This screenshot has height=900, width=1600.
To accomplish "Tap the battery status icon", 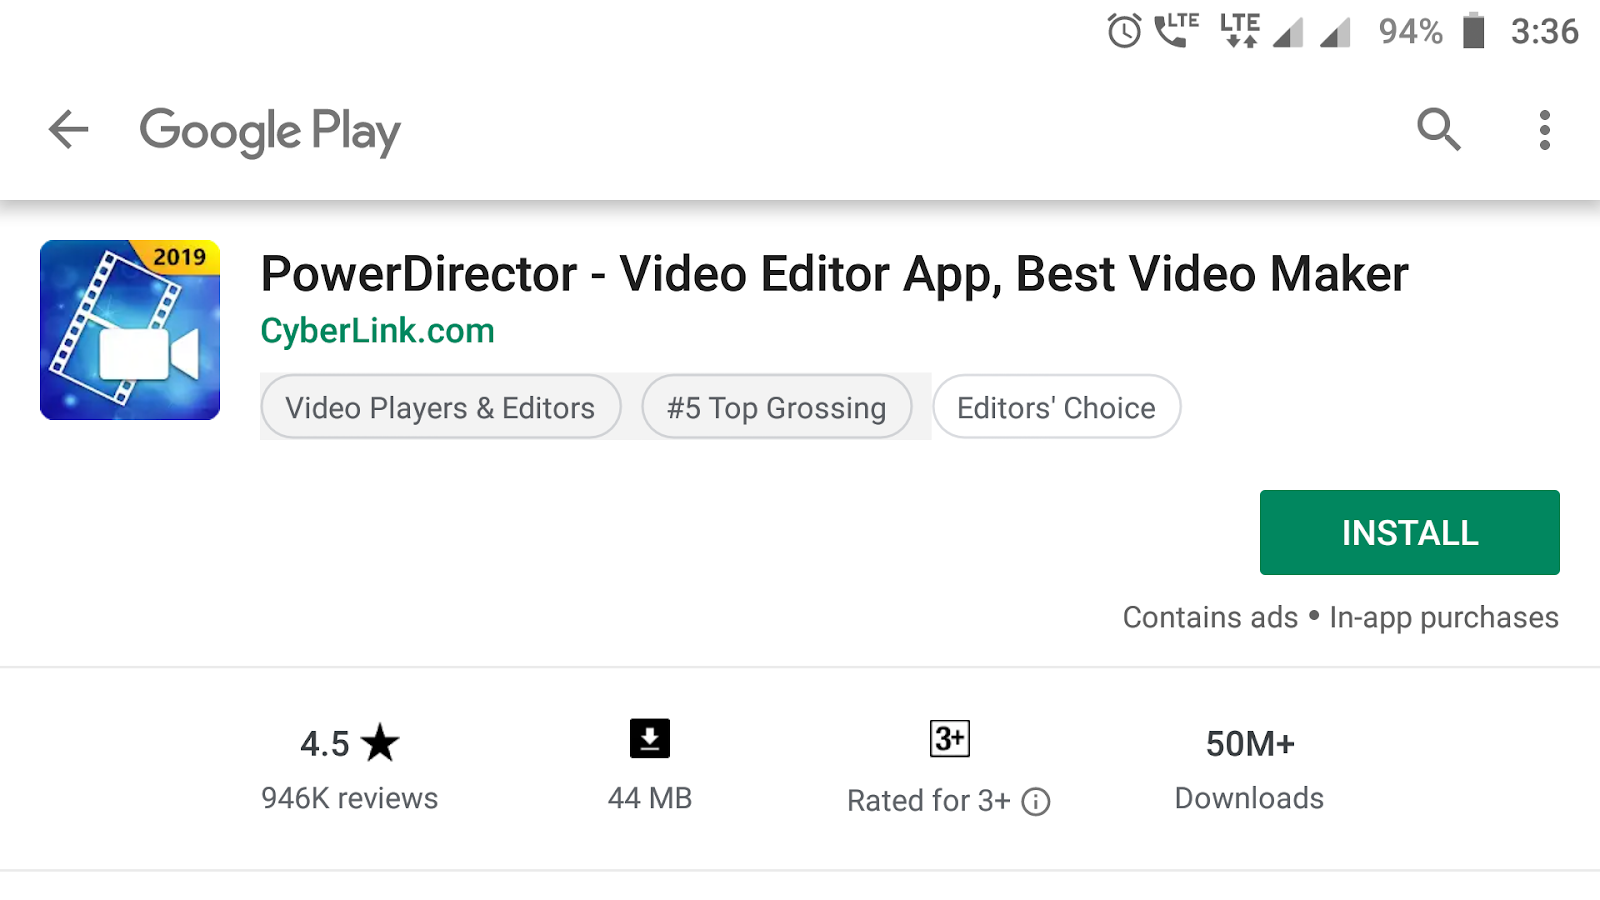I will 1473,30.
